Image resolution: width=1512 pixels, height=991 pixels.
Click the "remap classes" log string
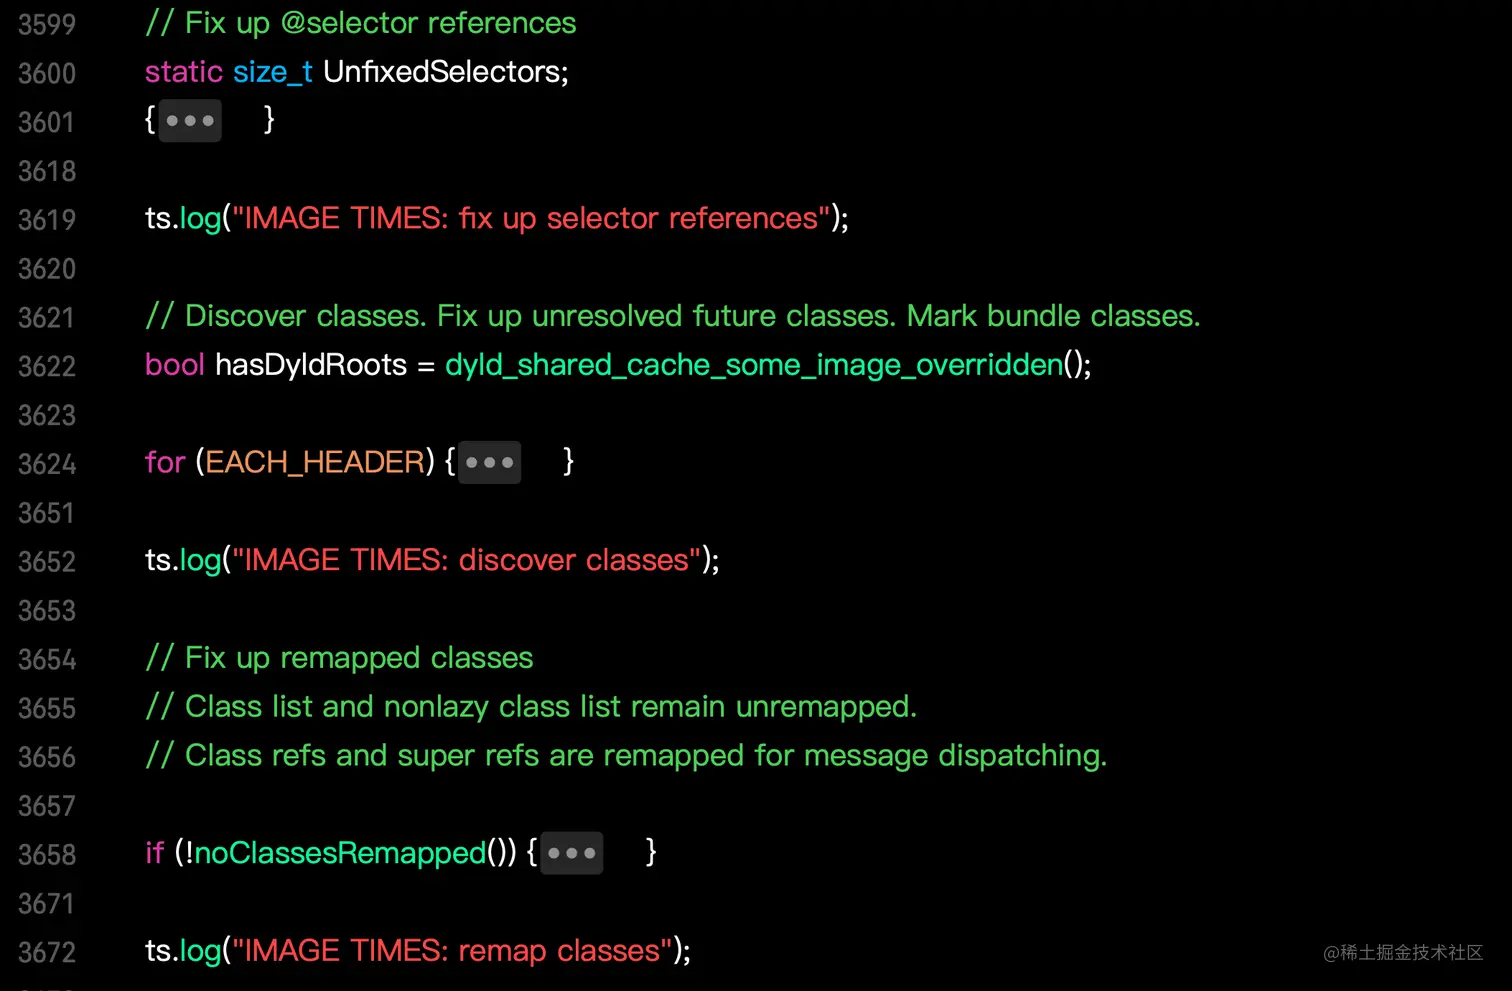tap(452, 950)
